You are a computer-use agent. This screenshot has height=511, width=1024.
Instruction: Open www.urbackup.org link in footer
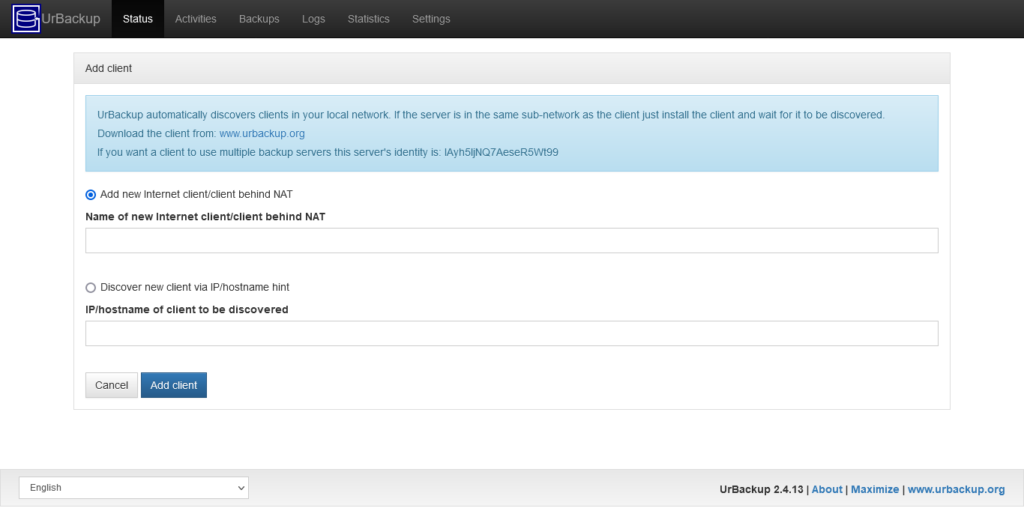click(956, 489)
